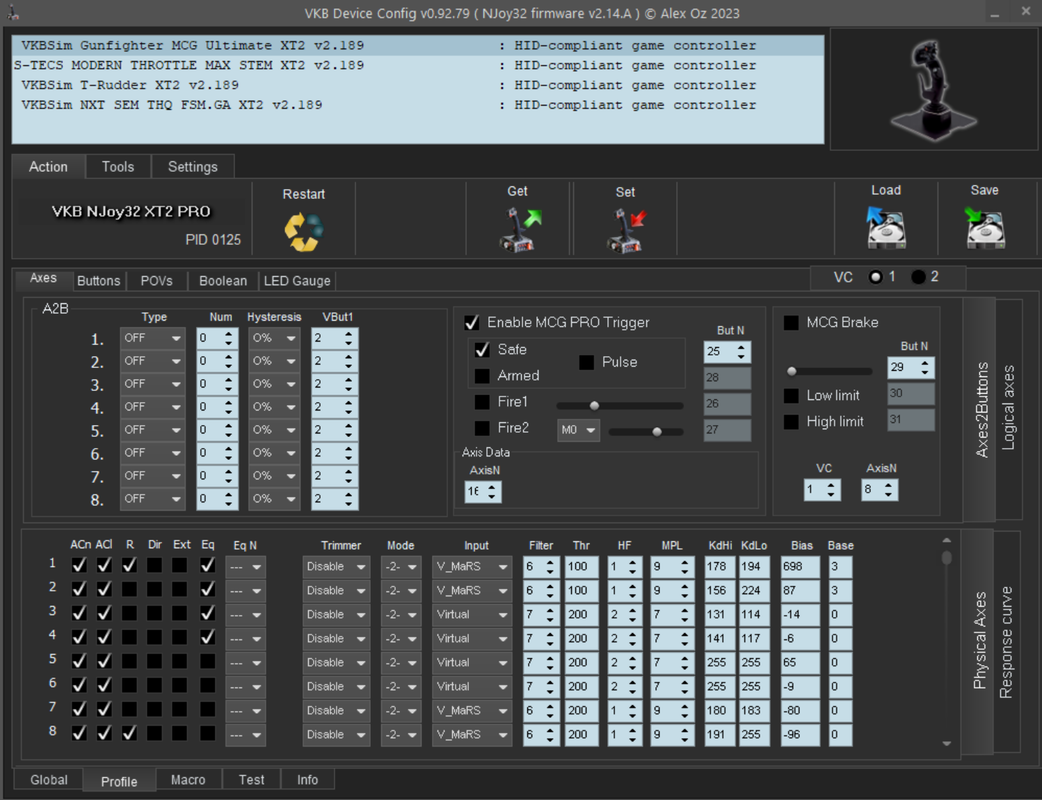The height and width of the screenshot is (800, 1042).
Task: Click the Set joystick icon
Action: (x=625, y=230)
